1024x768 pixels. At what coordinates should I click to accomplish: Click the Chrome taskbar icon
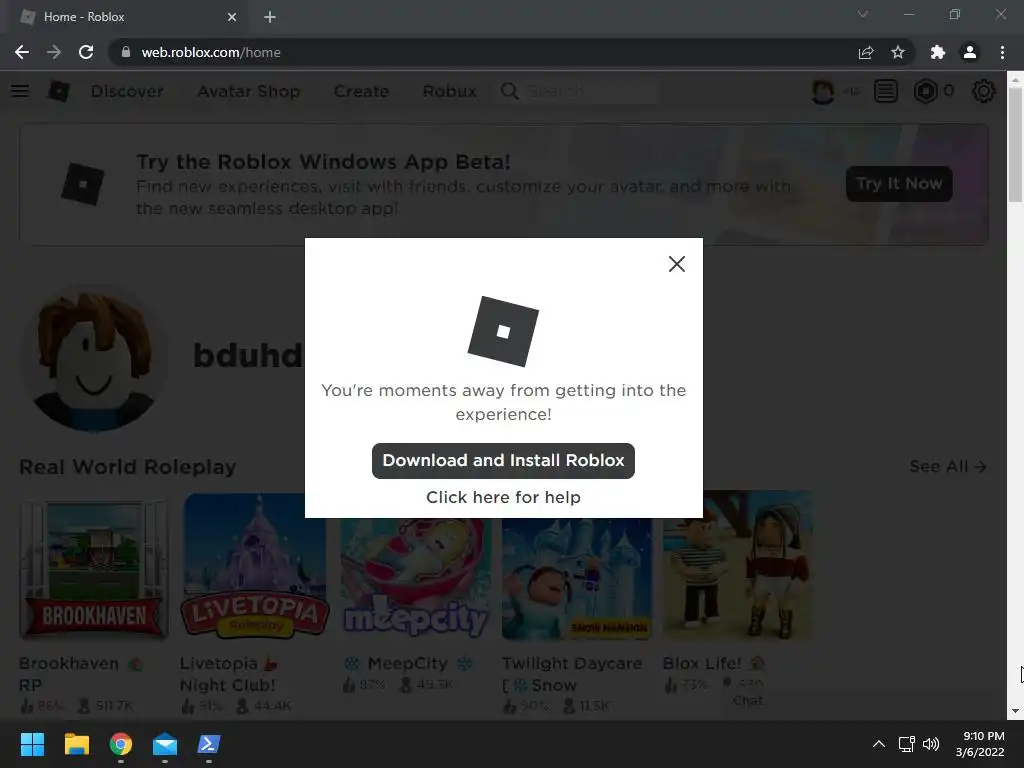[x=121, y=744]
